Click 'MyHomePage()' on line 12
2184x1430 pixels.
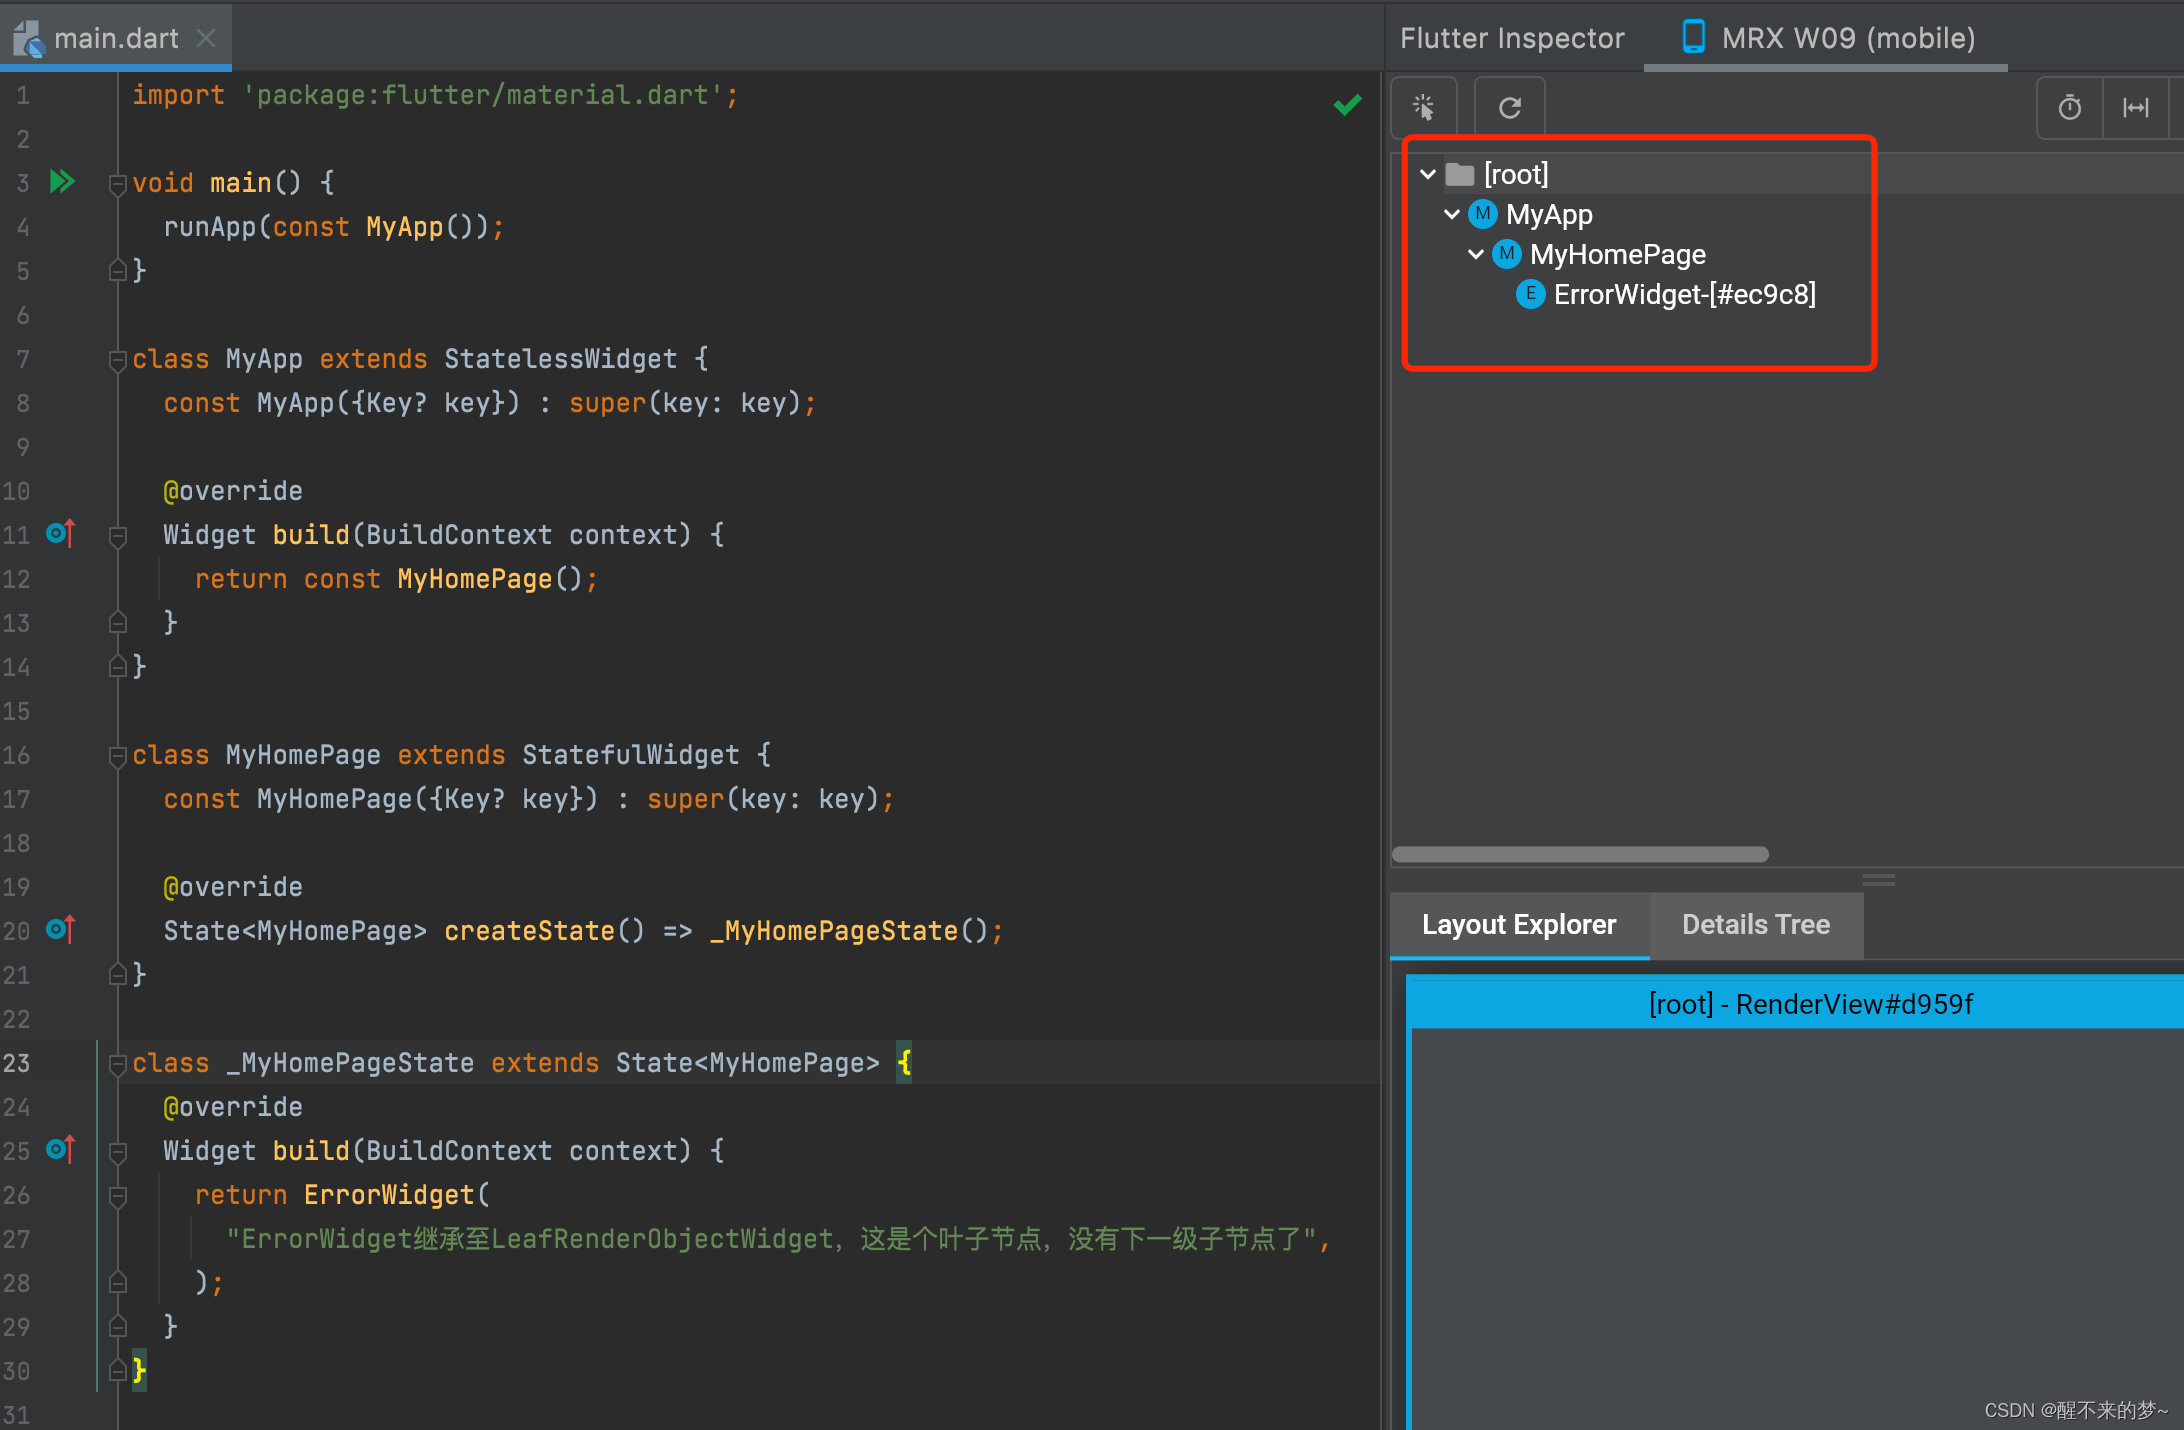pyautogui.click(x=489, y=579)
